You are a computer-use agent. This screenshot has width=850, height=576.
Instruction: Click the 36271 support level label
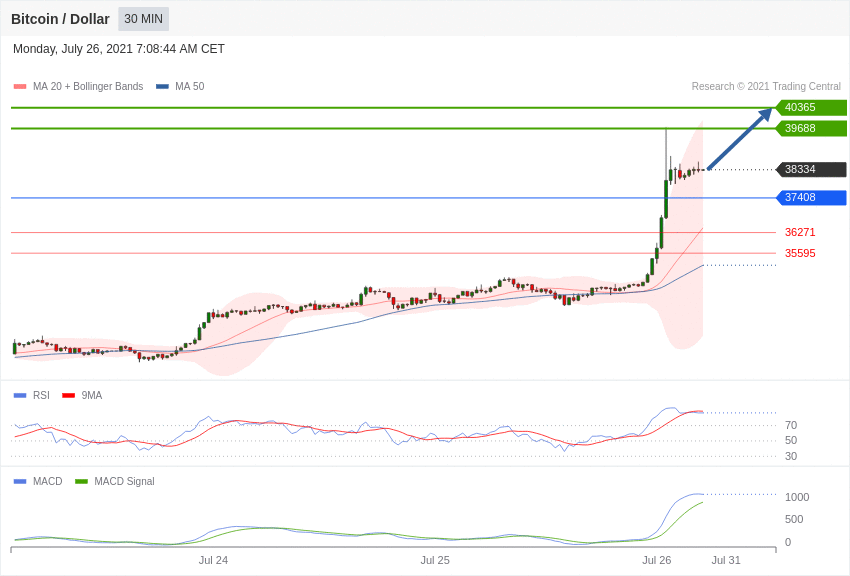tap(800, 232)
